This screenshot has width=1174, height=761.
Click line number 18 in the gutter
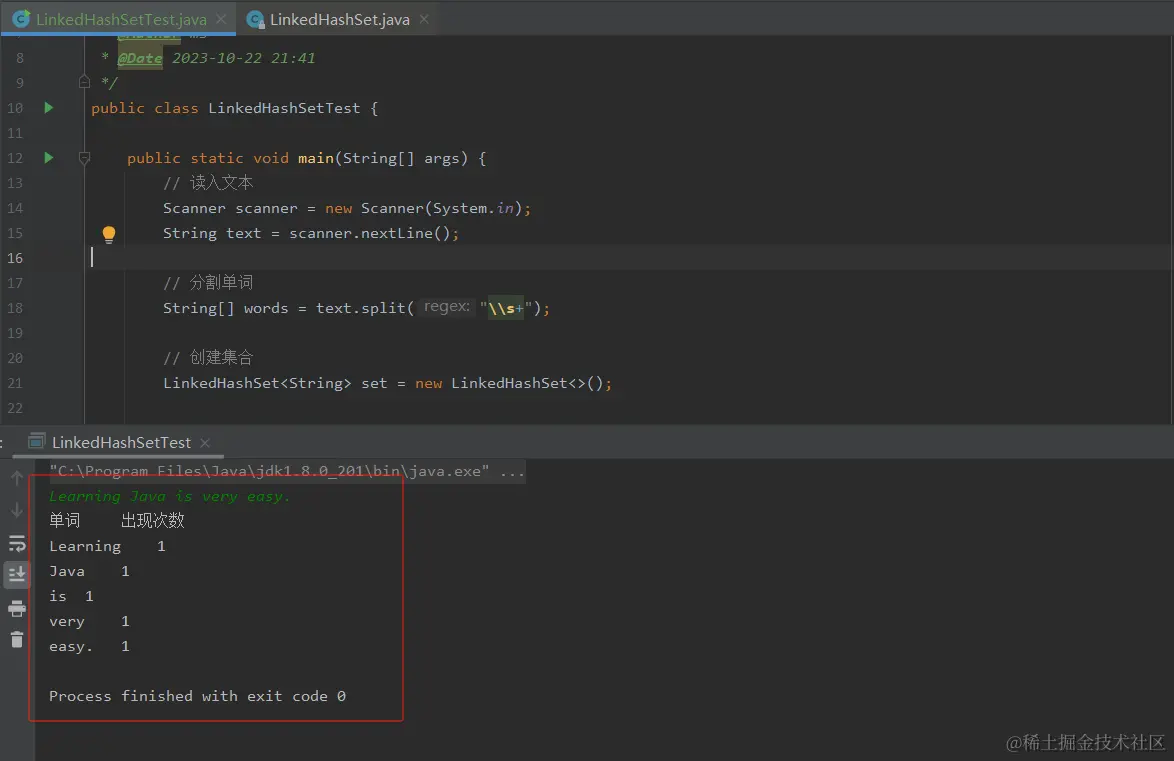click(x=15, y=308)
